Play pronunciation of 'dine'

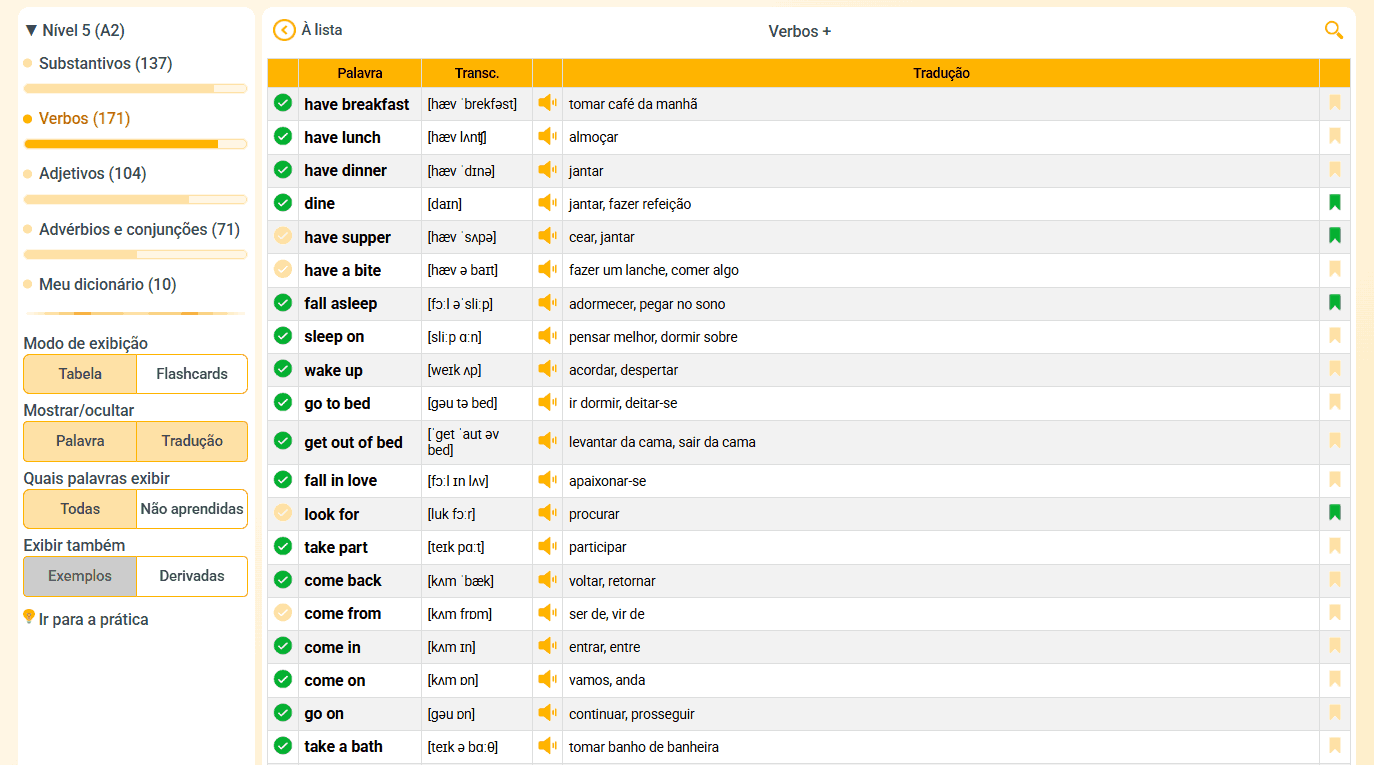click(547, 203)
